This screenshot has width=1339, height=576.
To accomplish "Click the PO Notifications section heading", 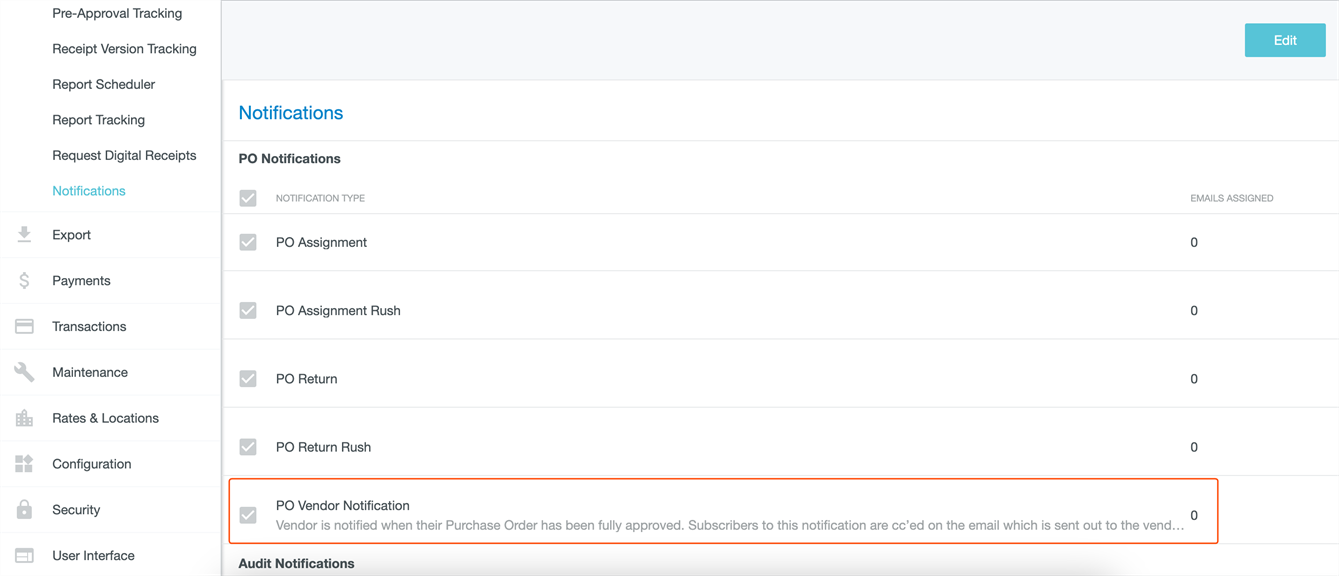I will 289,159.
